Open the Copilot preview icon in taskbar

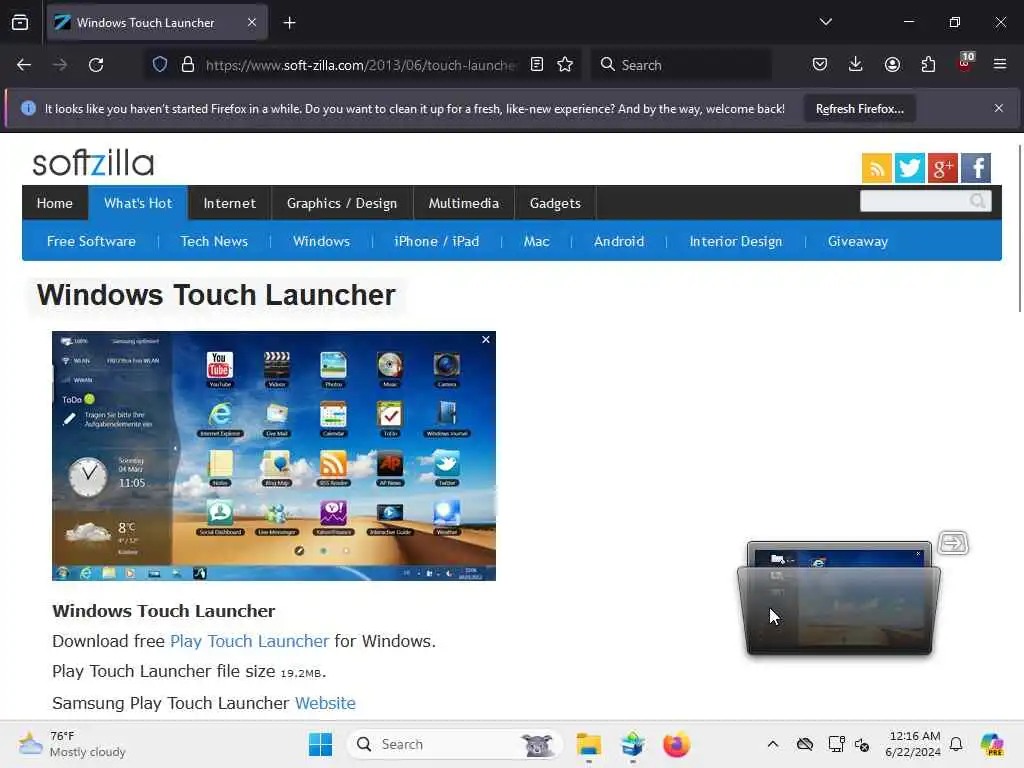point(991,744)
